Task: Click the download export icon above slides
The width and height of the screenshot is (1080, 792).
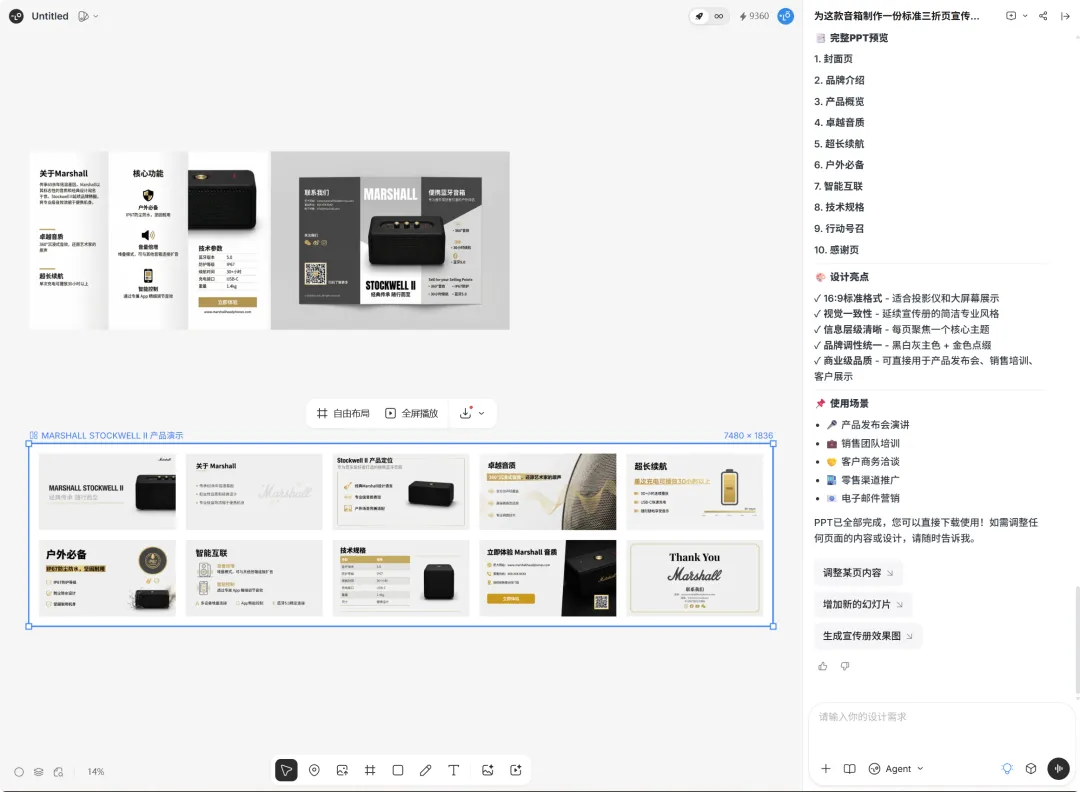Action: pos(466,413)
